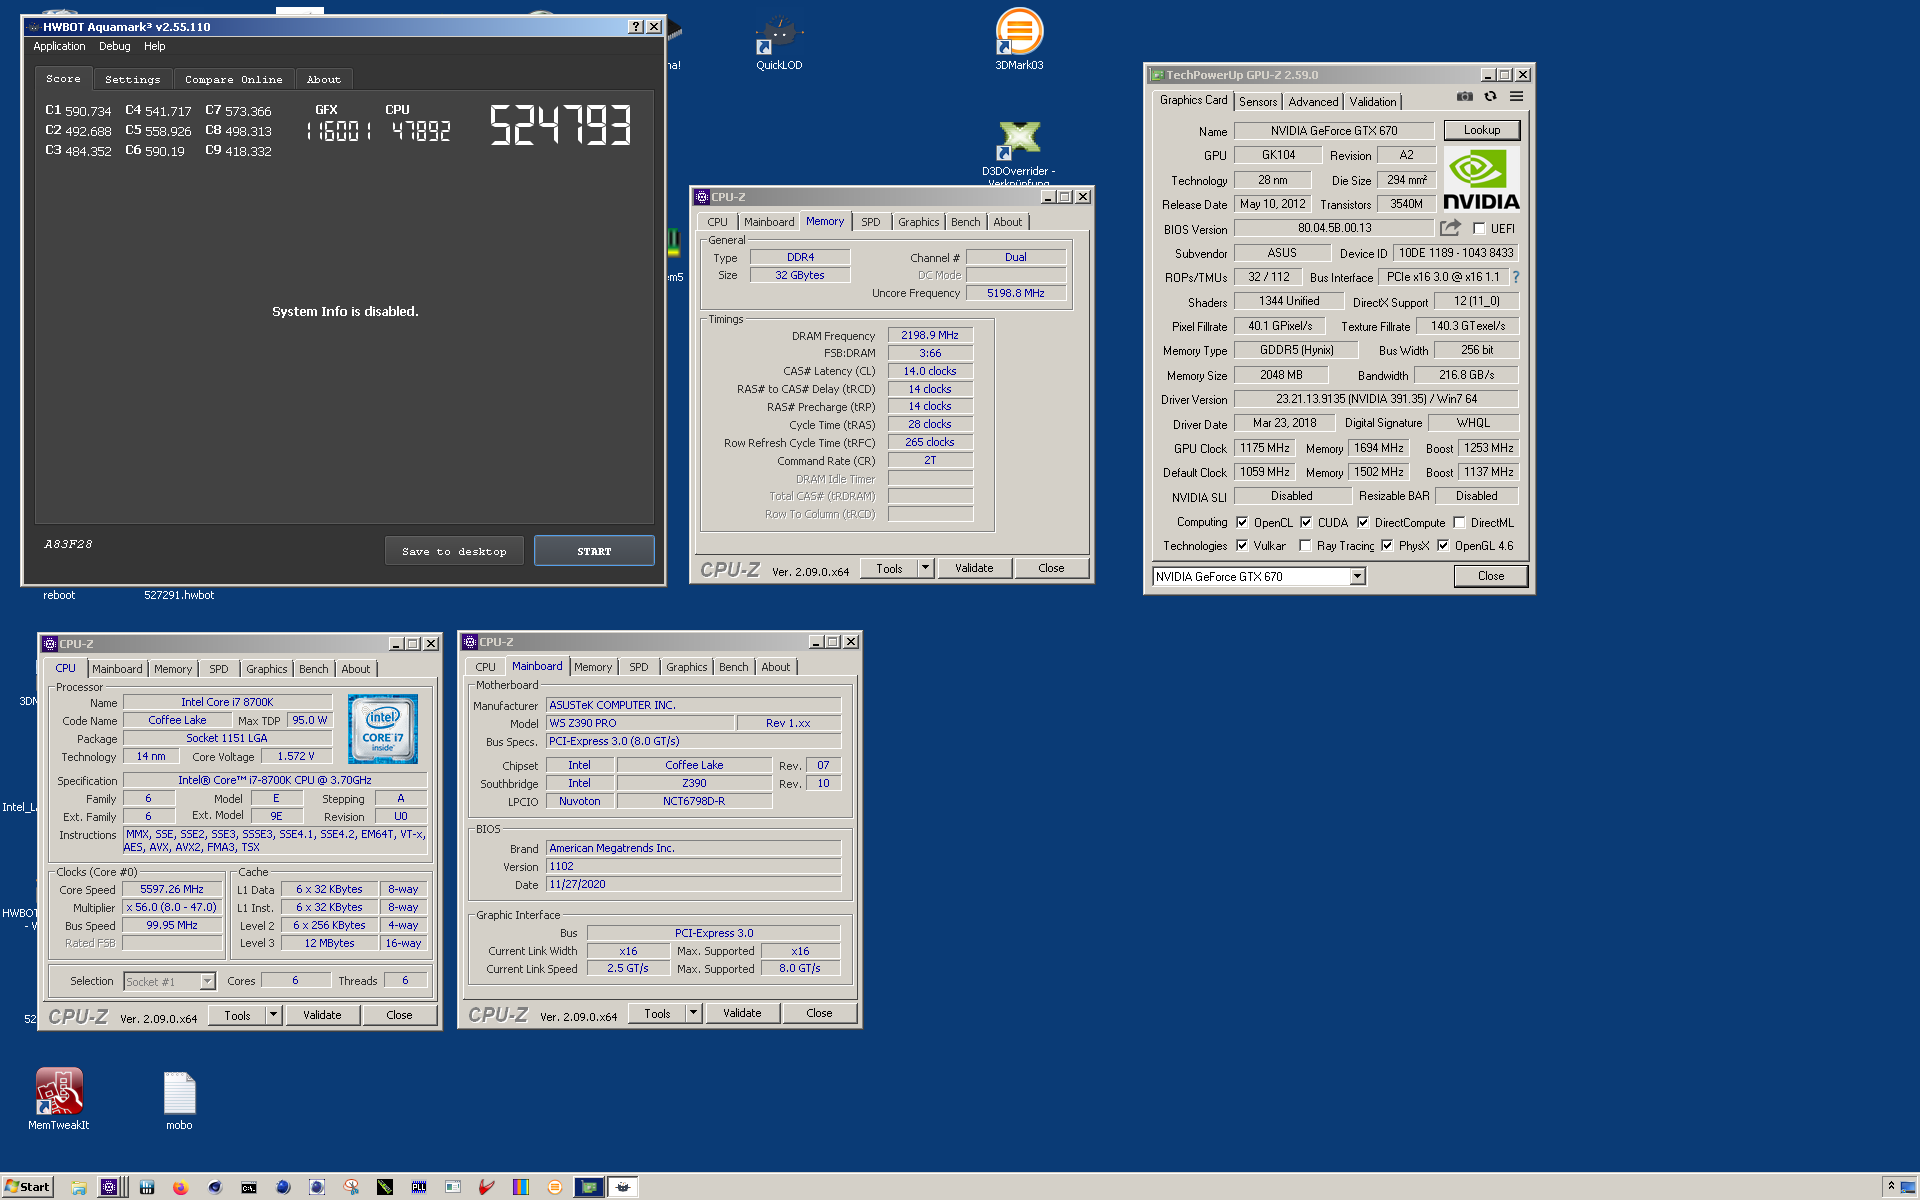The width and height of the screenshot is (1920, 1200).
Task: Take a GPU-Z screenshot with the camera icon
Action: click(x=1465, y=97)
